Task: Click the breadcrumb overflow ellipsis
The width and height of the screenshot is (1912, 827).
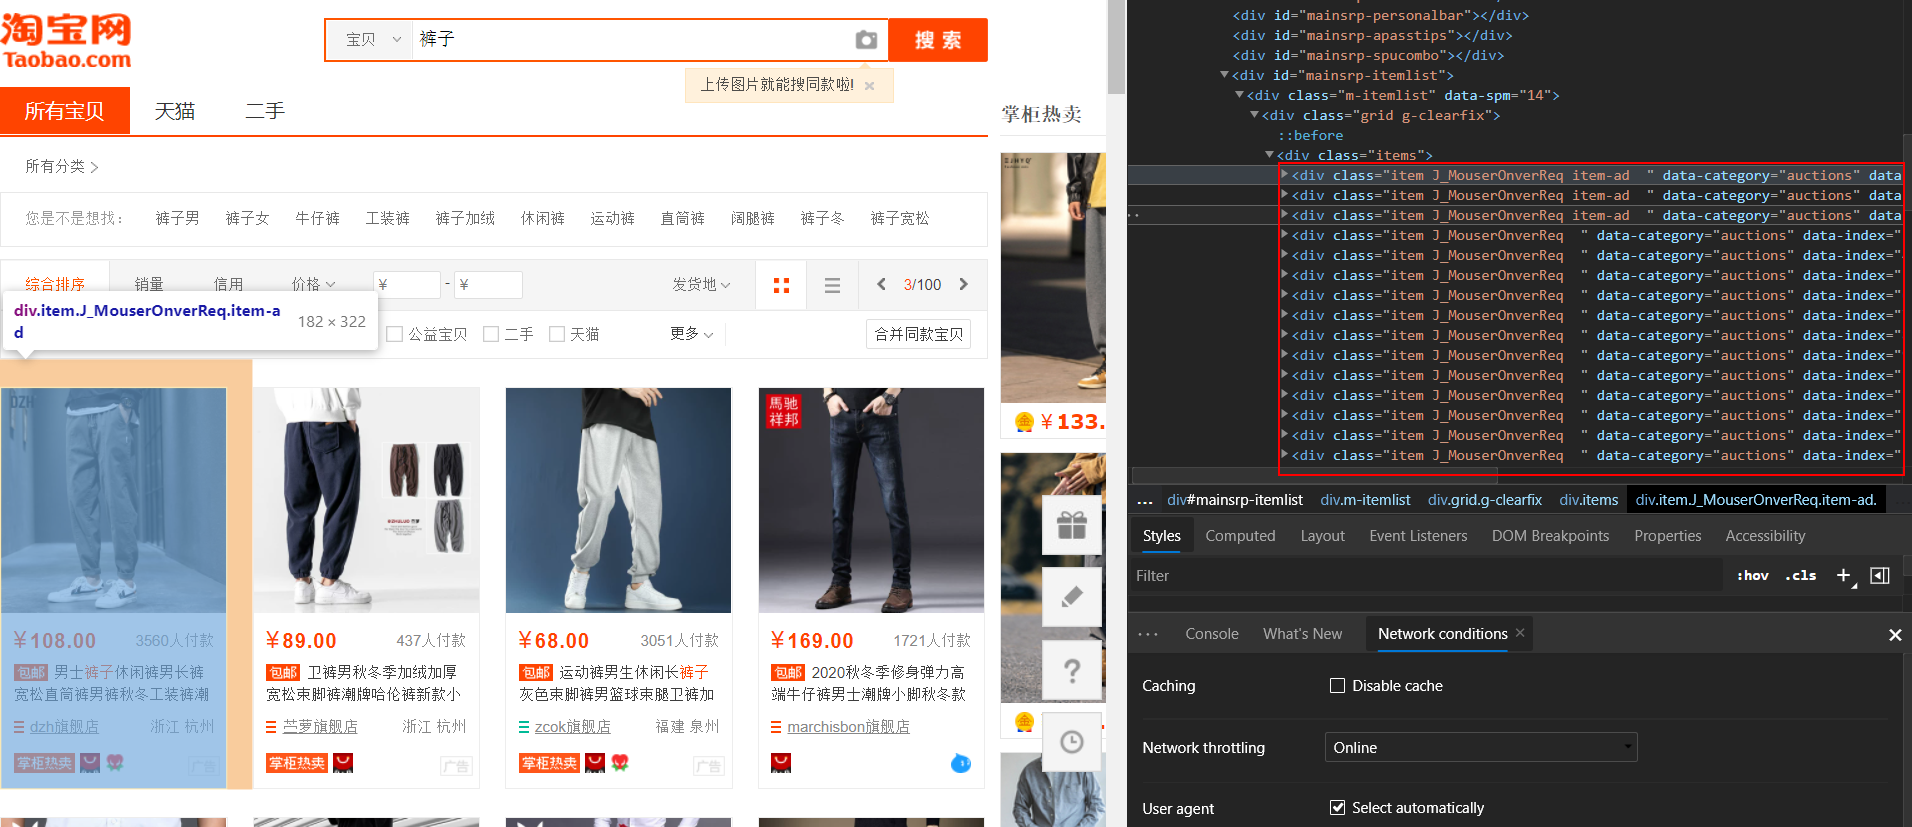Action: [1145, 501]
